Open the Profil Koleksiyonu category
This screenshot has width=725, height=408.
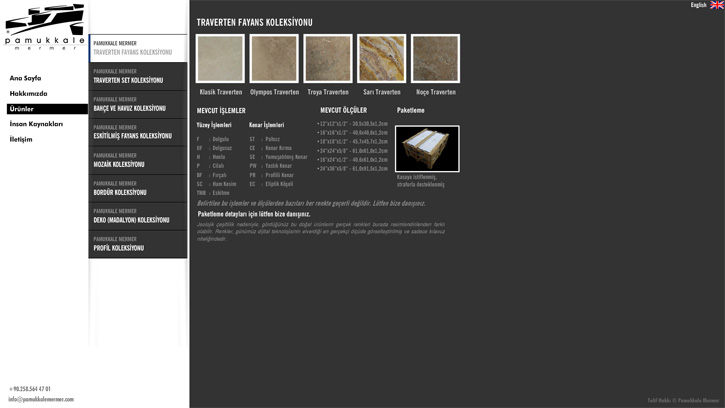coord(137,244)
